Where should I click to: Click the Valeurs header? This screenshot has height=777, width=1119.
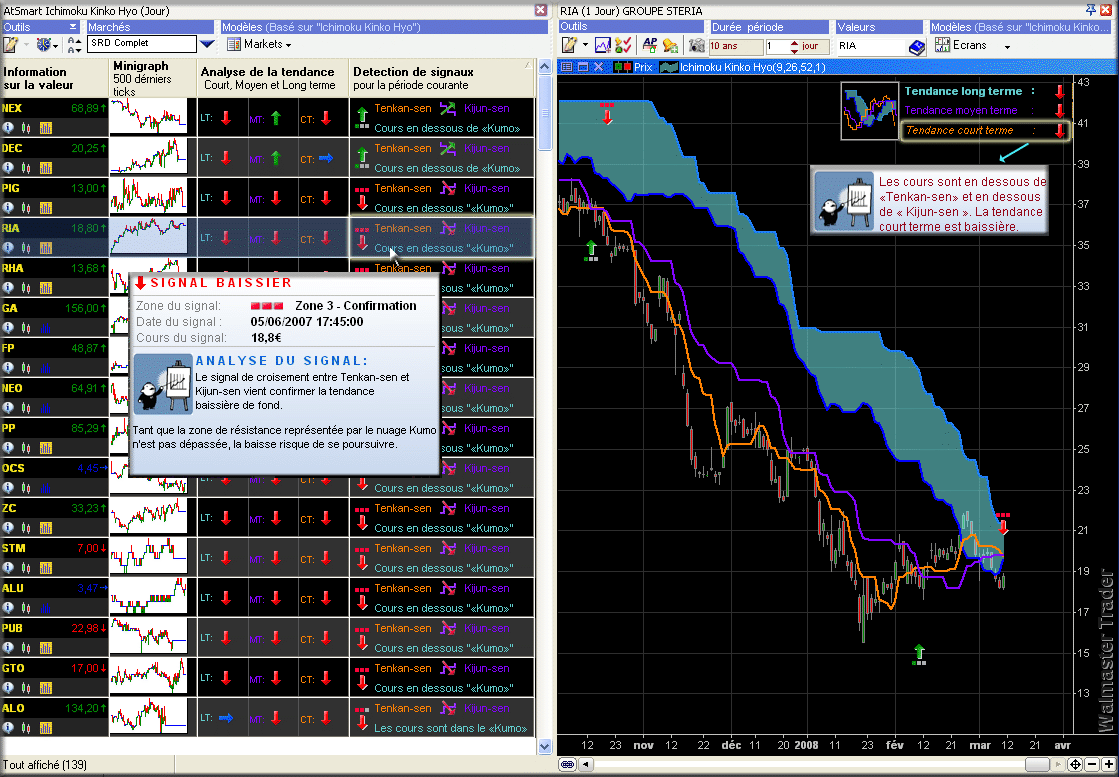879,26
